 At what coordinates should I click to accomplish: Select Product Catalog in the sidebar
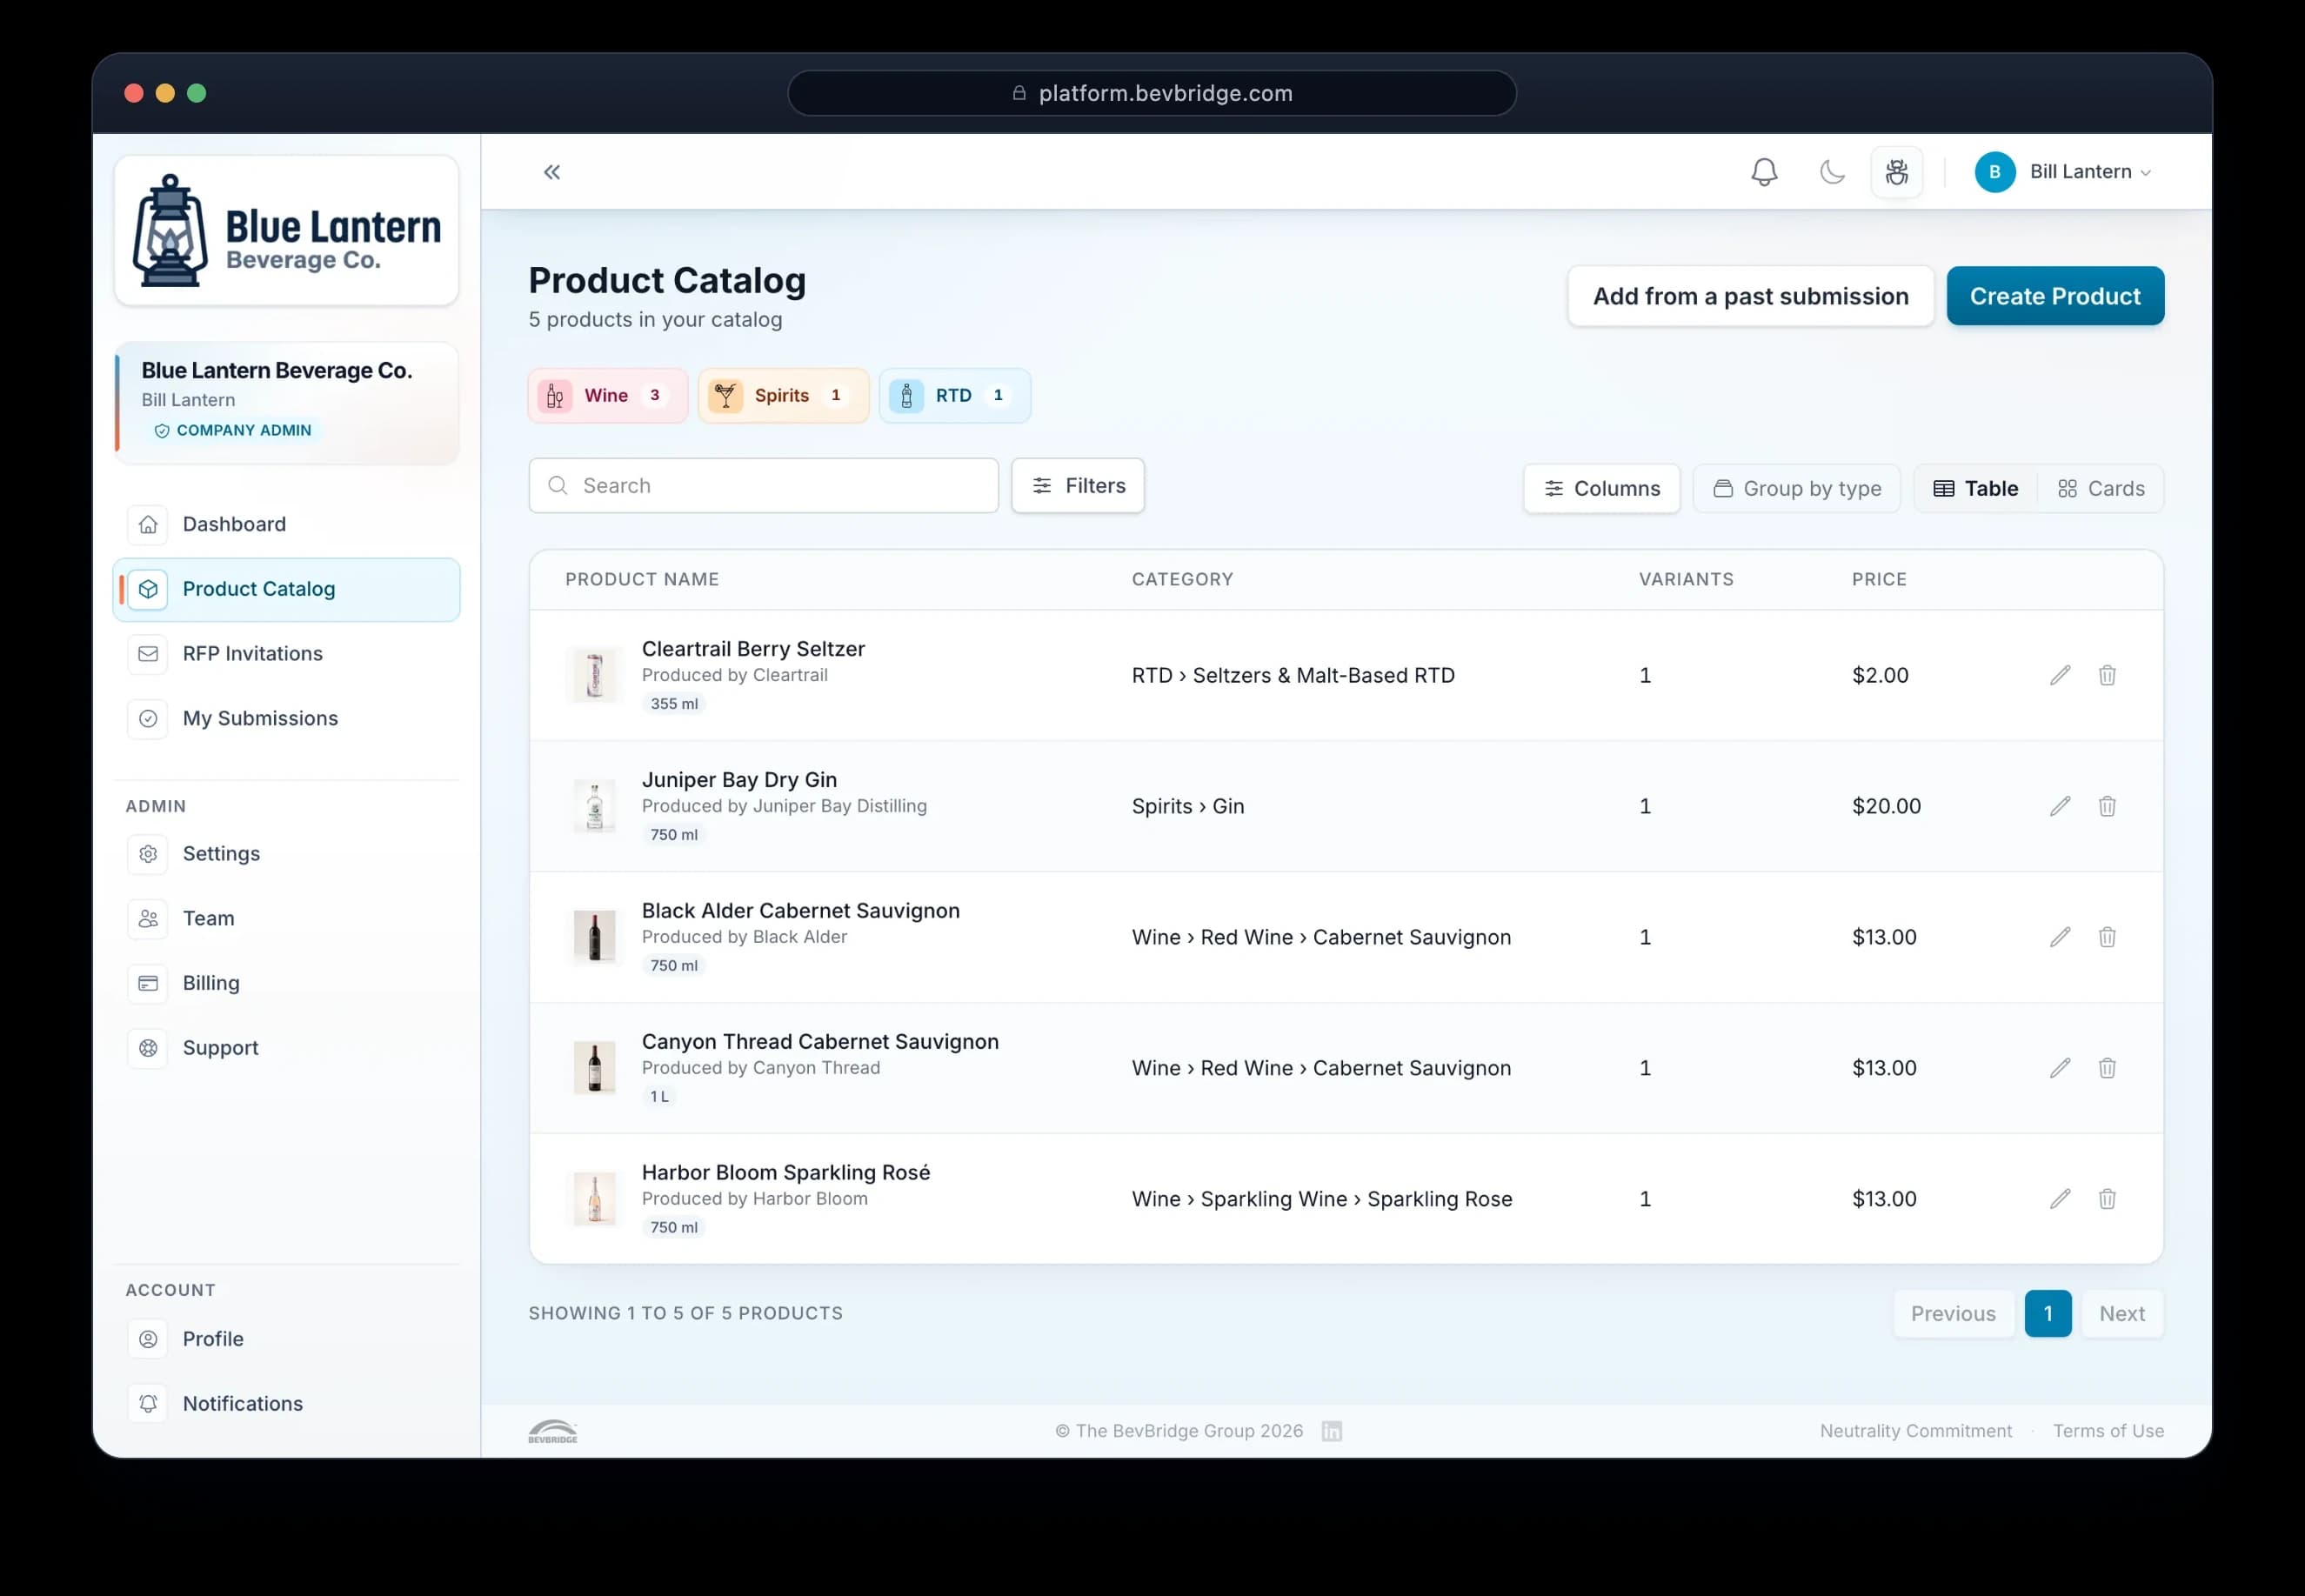286,589
